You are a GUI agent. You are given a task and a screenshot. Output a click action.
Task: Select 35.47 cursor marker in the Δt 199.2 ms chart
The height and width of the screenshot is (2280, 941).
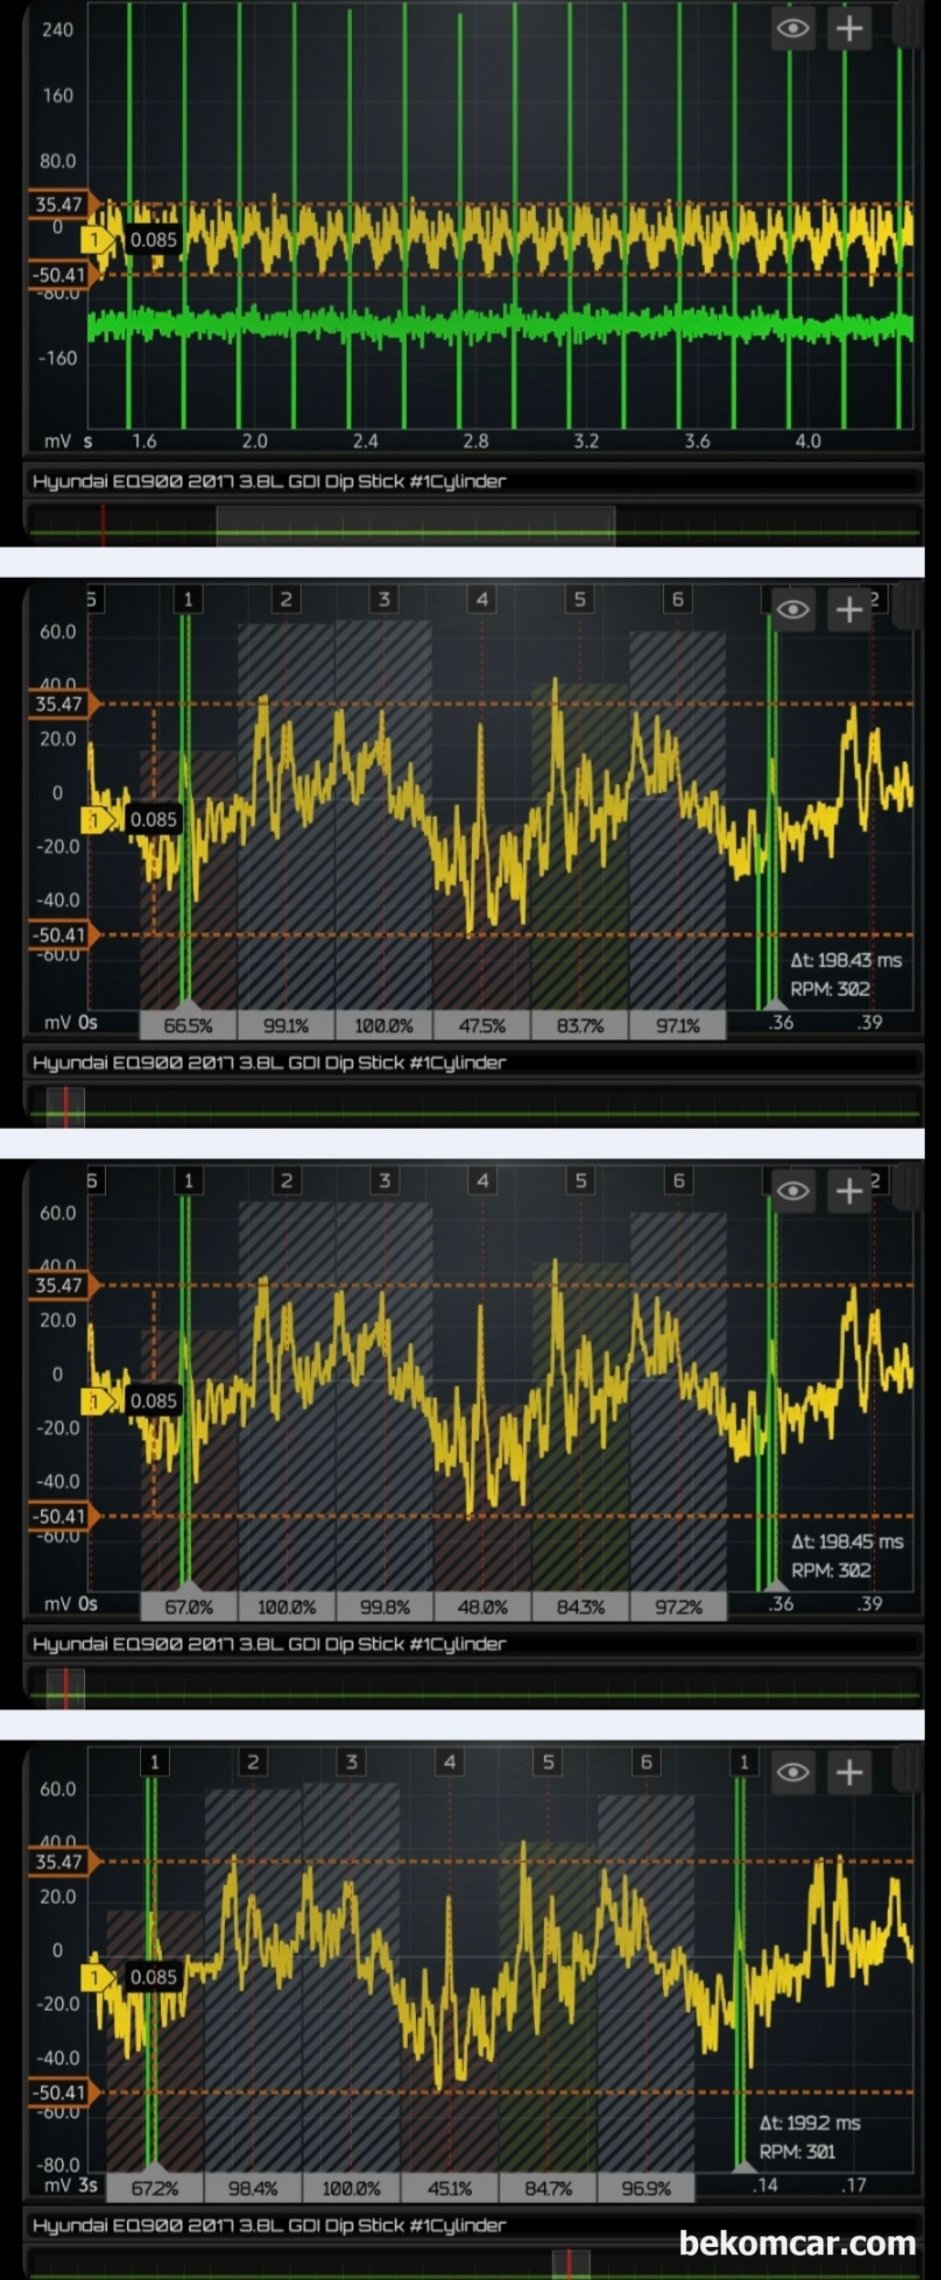click(62, 1862)
